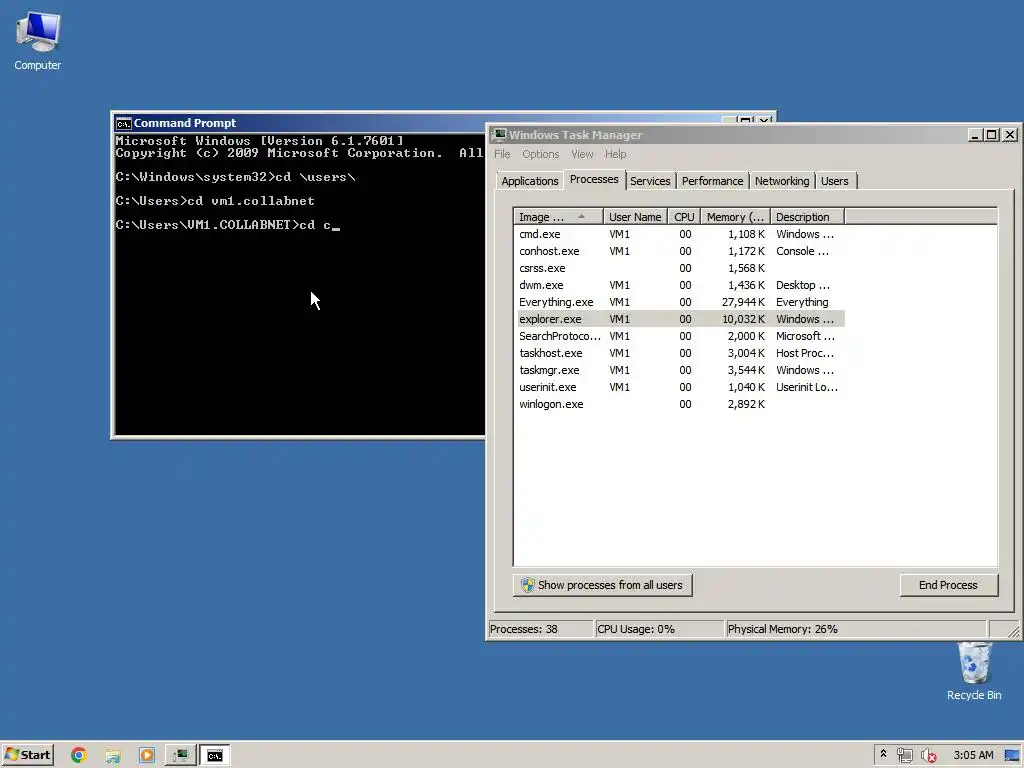Select the SearchProtoco... process row
This screenshot has width=1024, height=768.
[x=679, y=336]
